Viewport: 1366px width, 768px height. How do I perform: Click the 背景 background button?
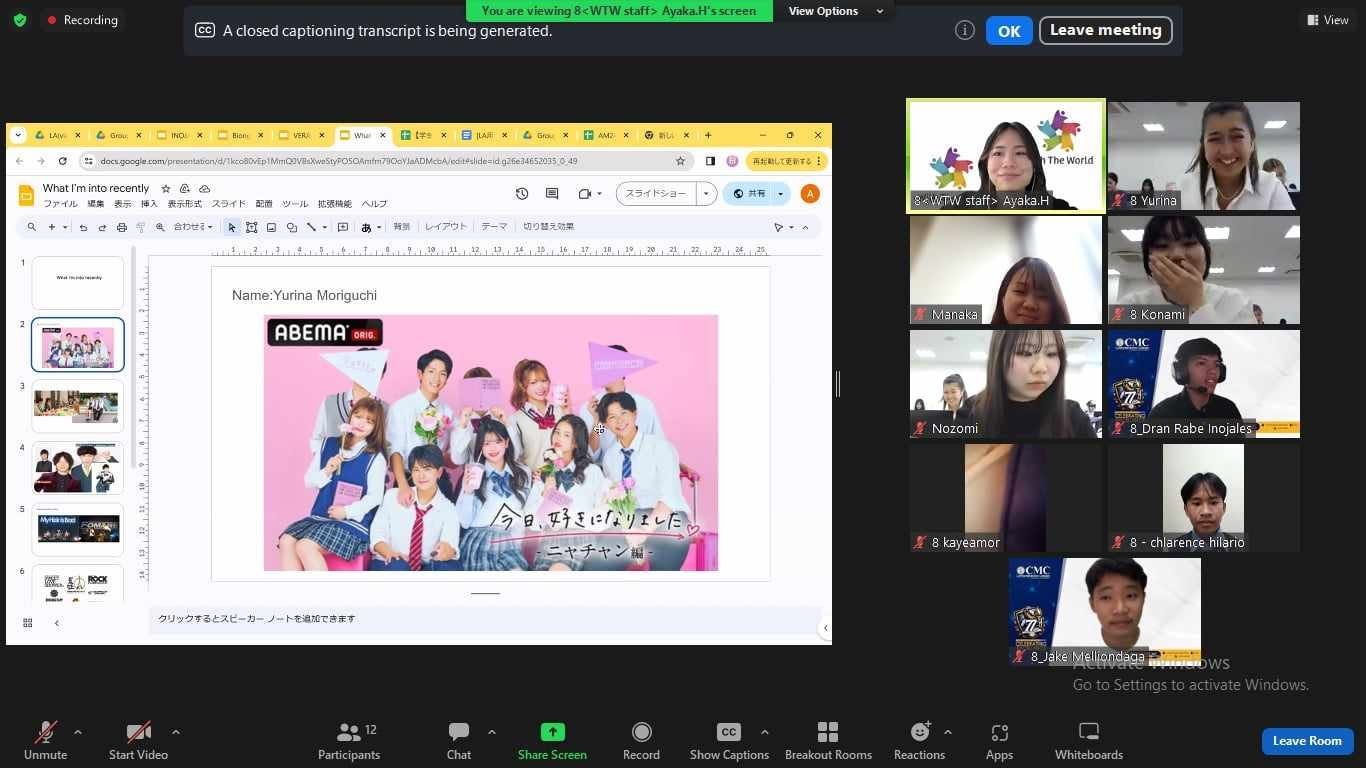click(401, 227)
